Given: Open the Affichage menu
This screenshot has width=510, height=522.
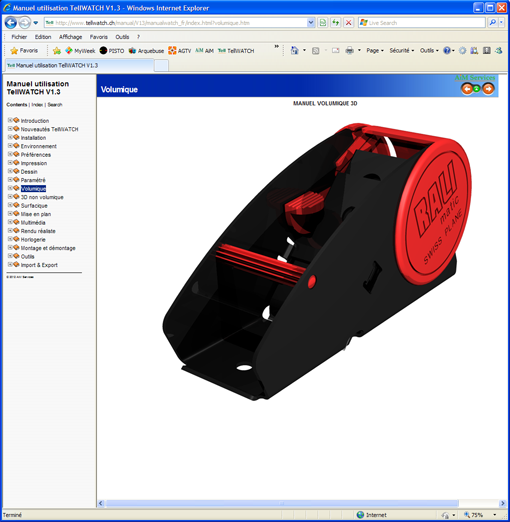Looking at the screenshot, I should (70, 37).
